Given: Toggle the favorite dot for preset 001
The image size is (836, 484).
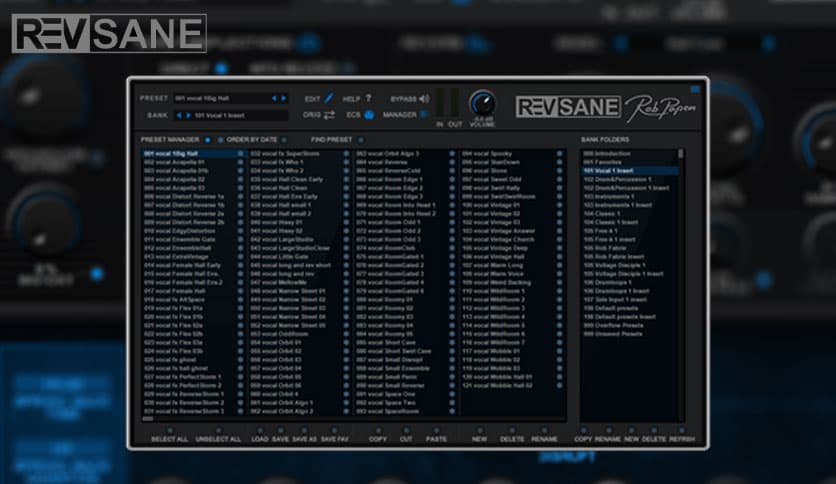Looking at the screenshot, I should tap(240, 154).
